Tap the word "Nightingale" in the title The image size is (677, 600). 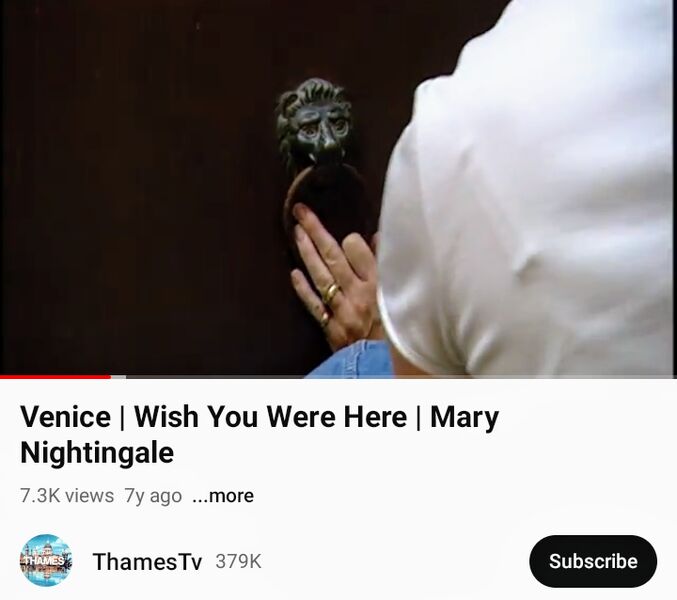pyautogui.click(x=97, y=453)
